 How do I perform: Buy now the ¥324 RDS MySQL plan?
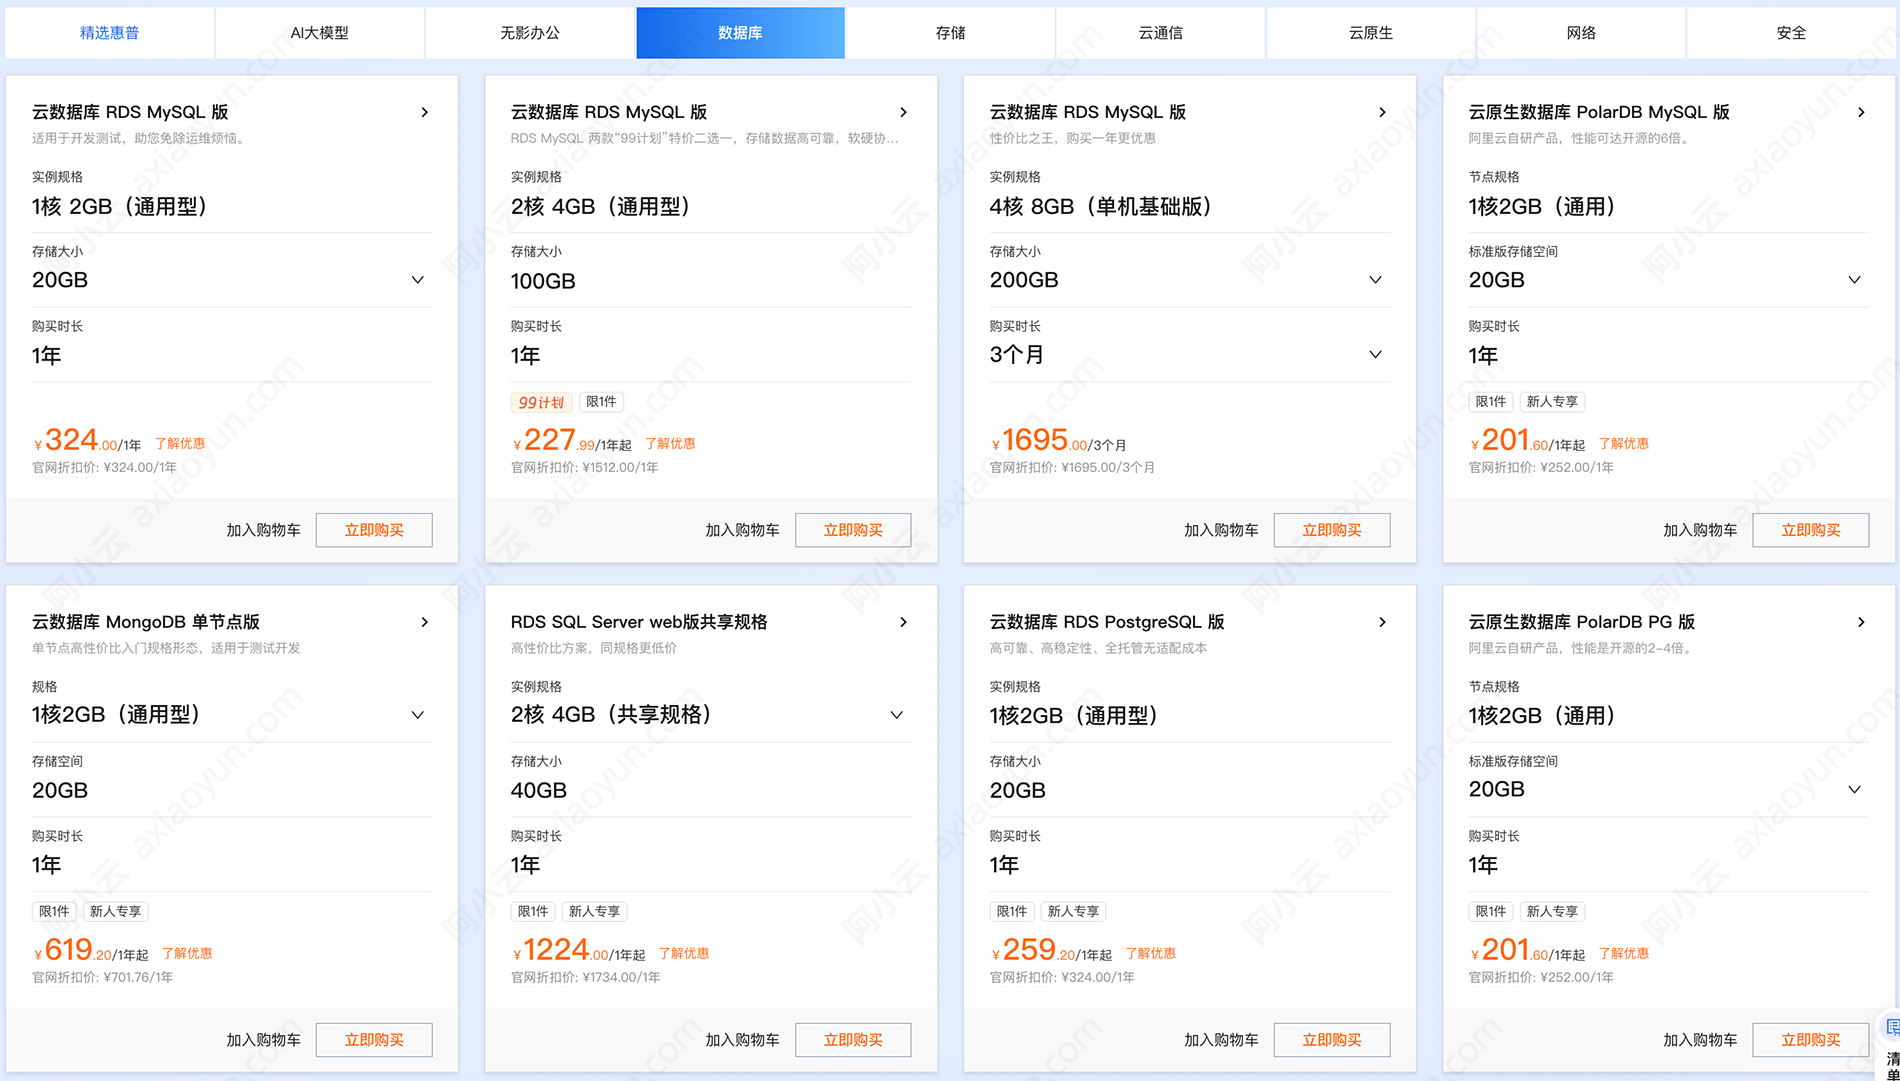[374, 530]
